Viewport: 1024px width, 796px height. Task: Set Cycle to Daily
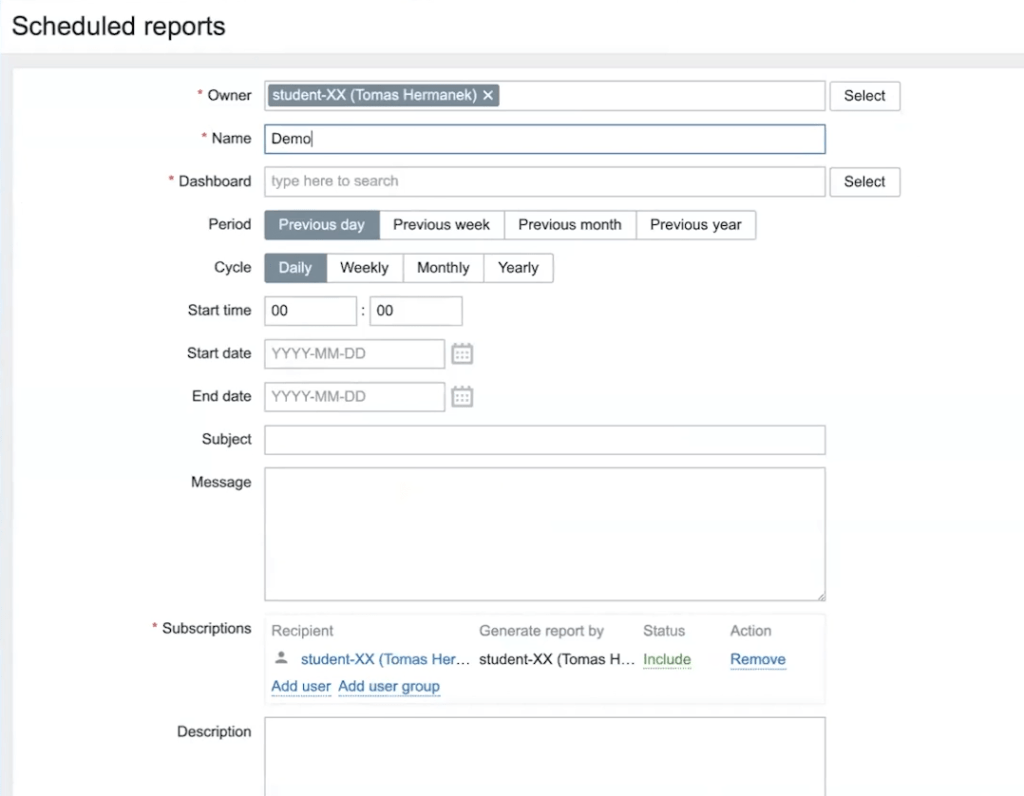coord(295,268)
